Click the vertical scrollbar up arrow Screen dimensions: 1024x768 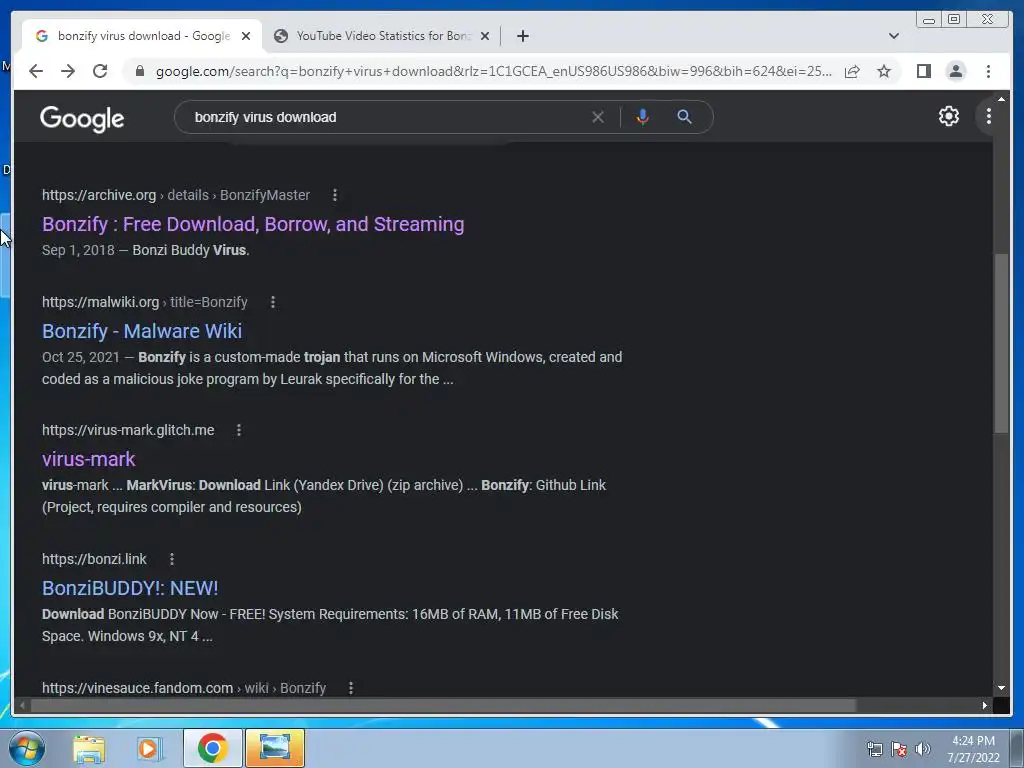tap(1001, 98)
